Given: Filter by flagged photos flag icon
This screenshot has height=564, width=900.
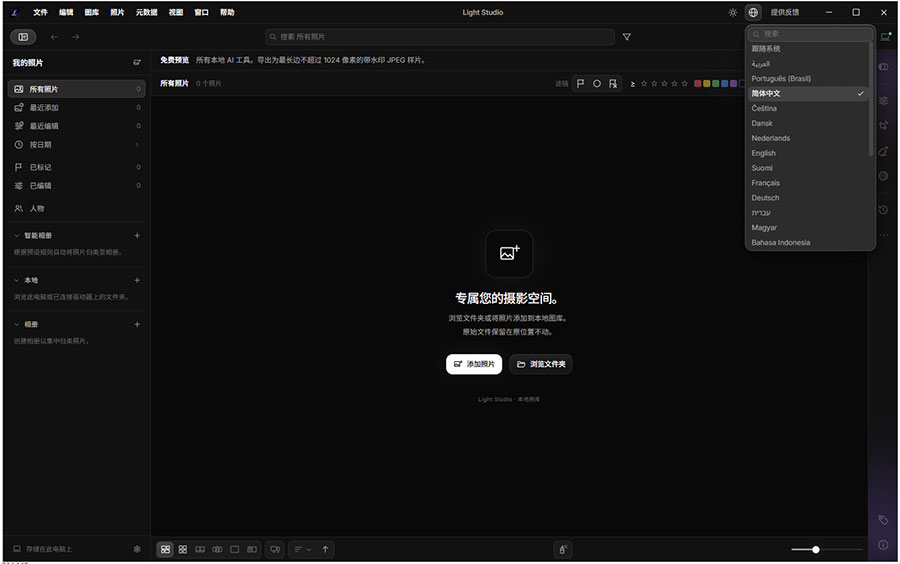Looking at the screenshot, I should tap(580, 84).
